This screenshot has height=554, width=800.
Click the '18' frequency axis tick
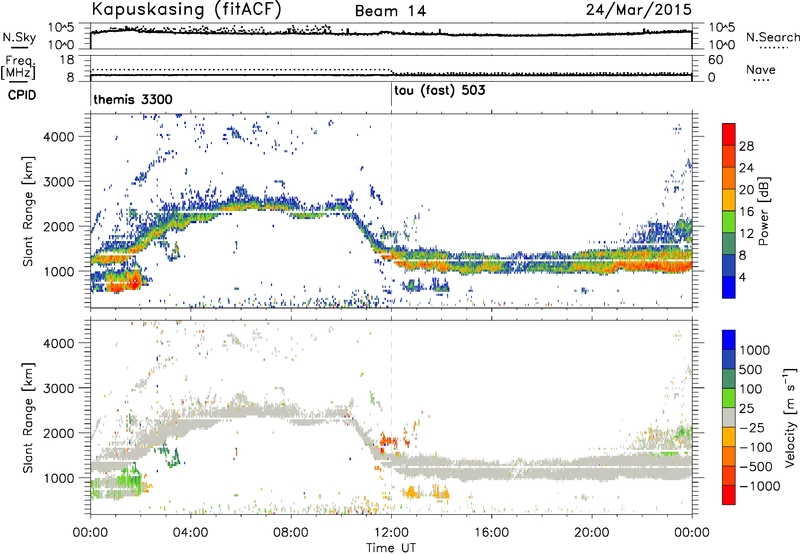pos(67,60)
